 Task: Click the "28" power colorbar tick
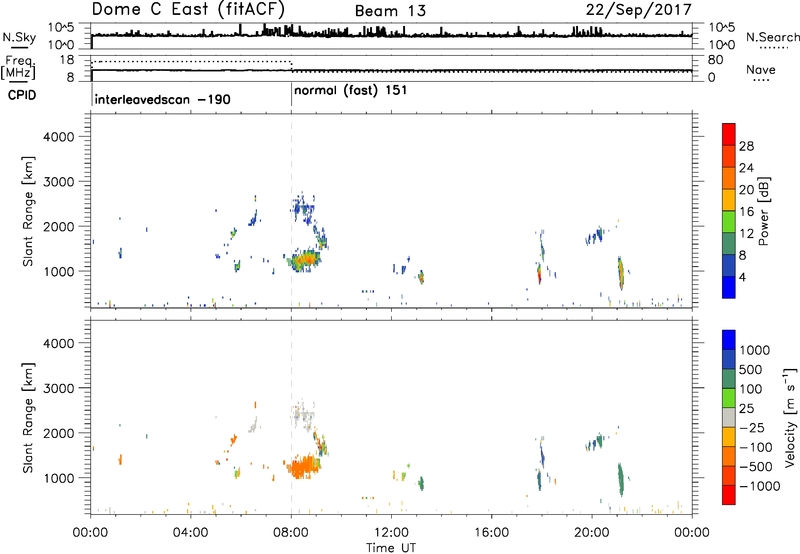(746, 146)
